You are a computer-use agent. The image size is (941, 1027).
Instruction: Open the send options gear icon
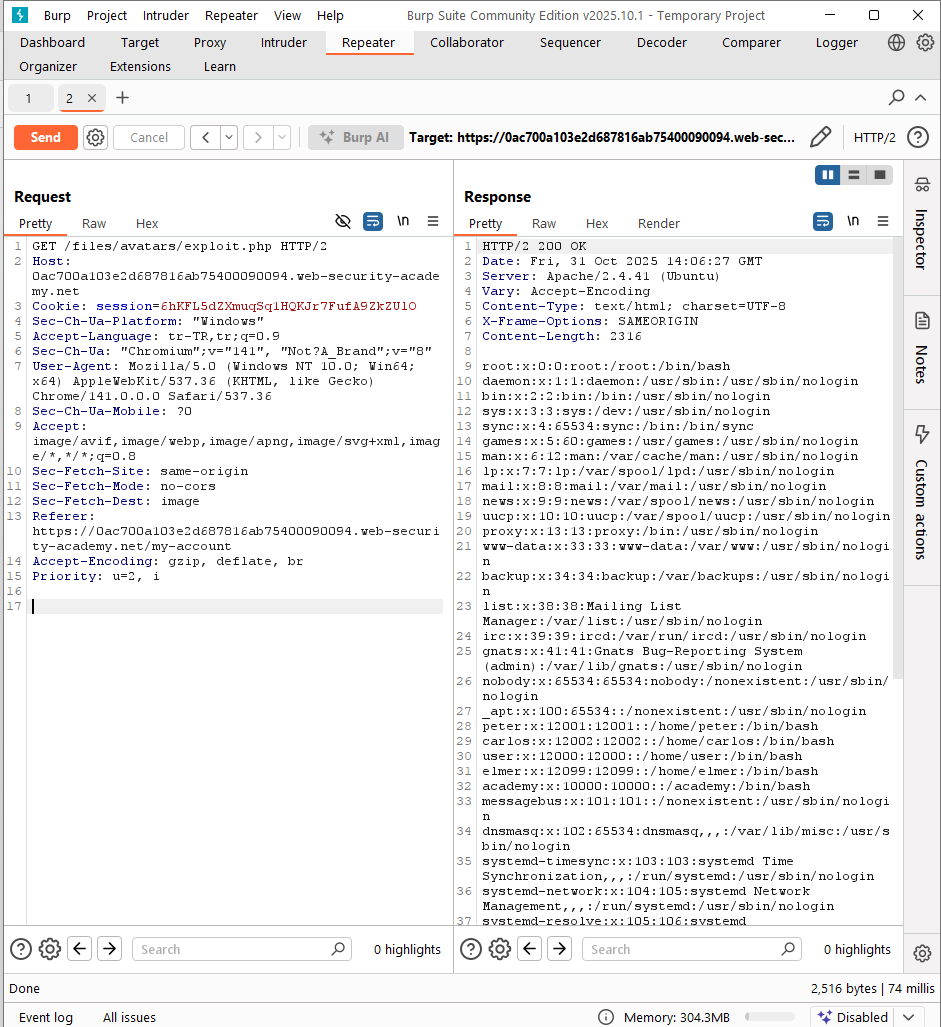(96, 138)
